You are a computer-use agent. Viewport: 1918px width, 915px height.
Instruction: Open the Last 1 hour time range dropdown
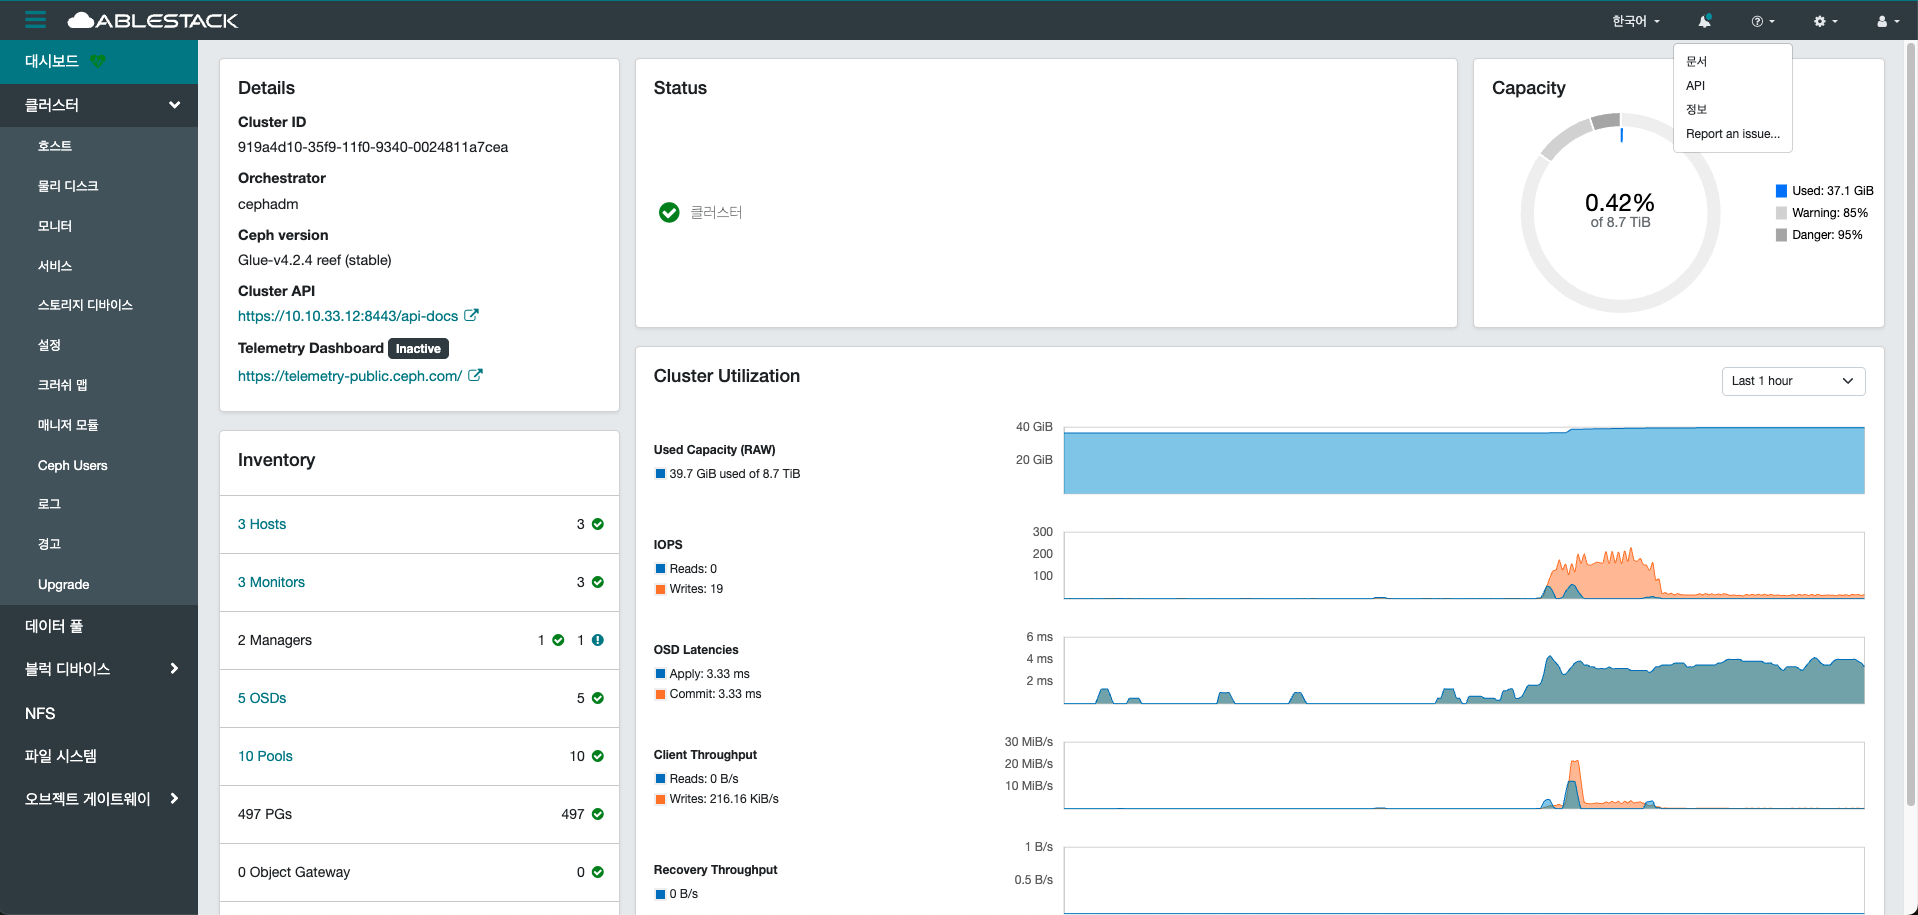(1792, 381)
